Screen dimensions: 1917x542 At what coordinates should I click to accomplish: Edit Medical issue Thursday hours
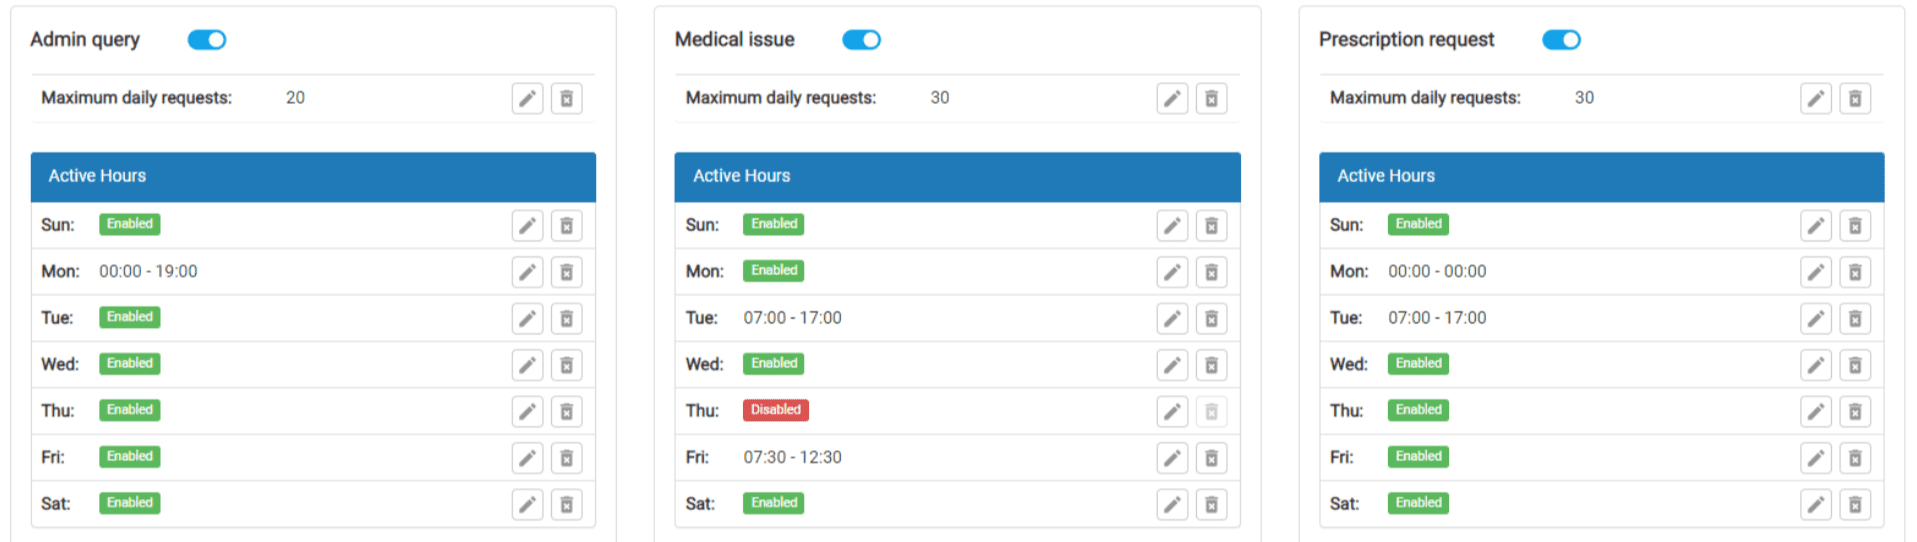(x=1172, y=411)
